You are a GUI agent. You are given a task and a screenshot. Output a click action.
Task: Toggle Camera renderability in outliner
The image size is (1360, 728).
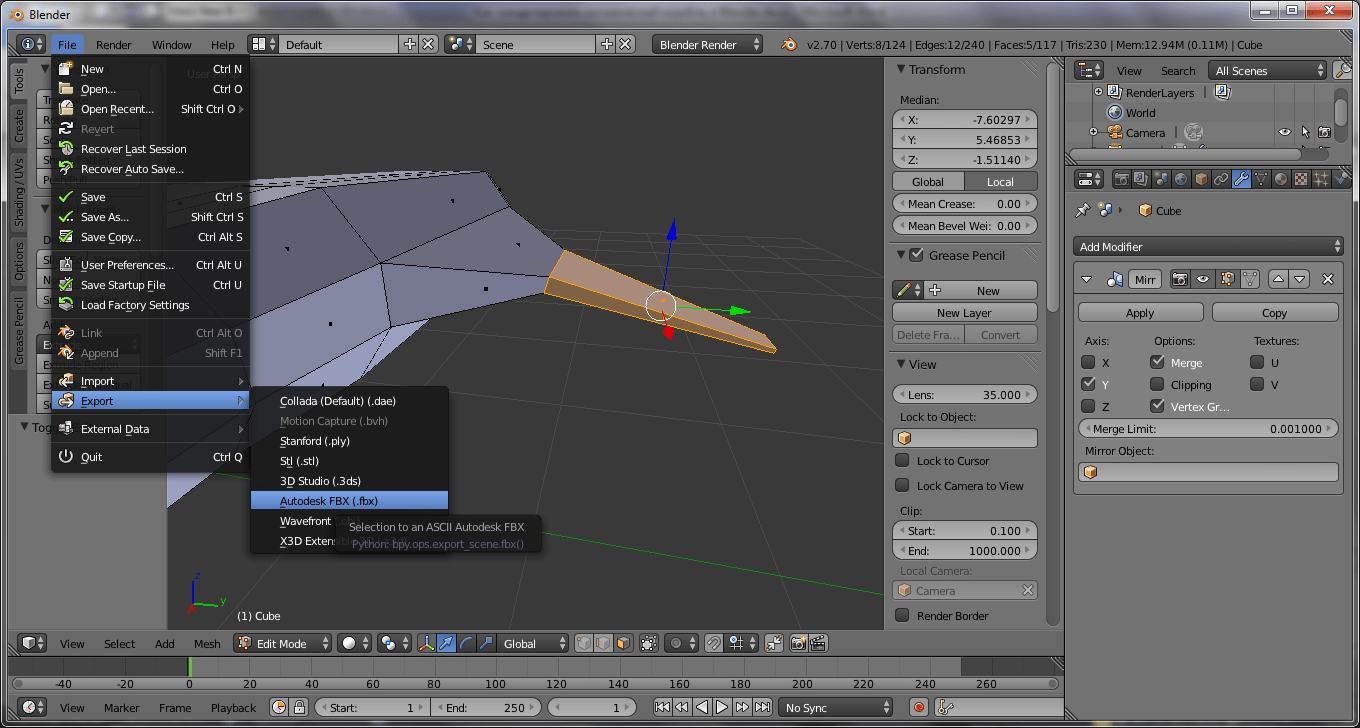coord(1324,132)
